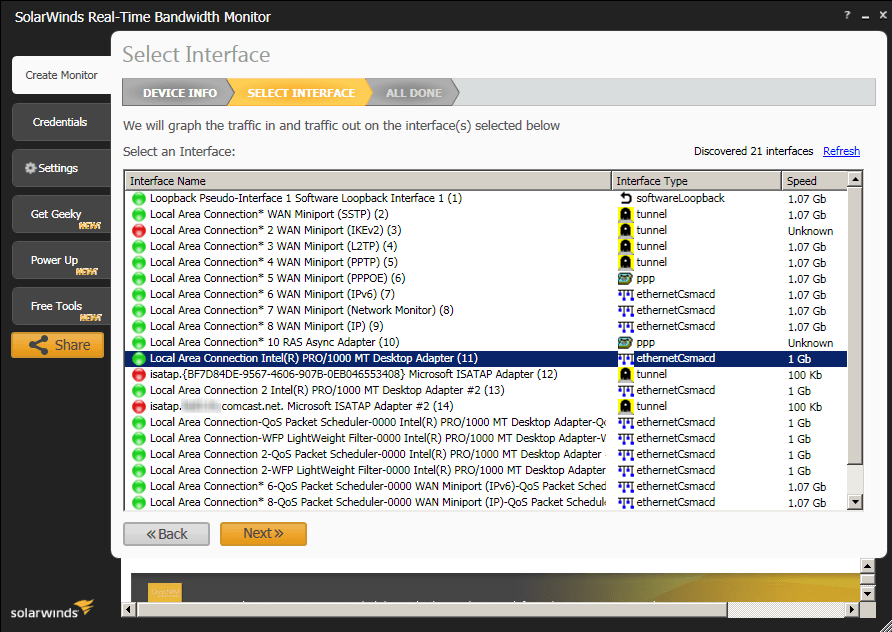Open the help question mark in title bar

847,16
